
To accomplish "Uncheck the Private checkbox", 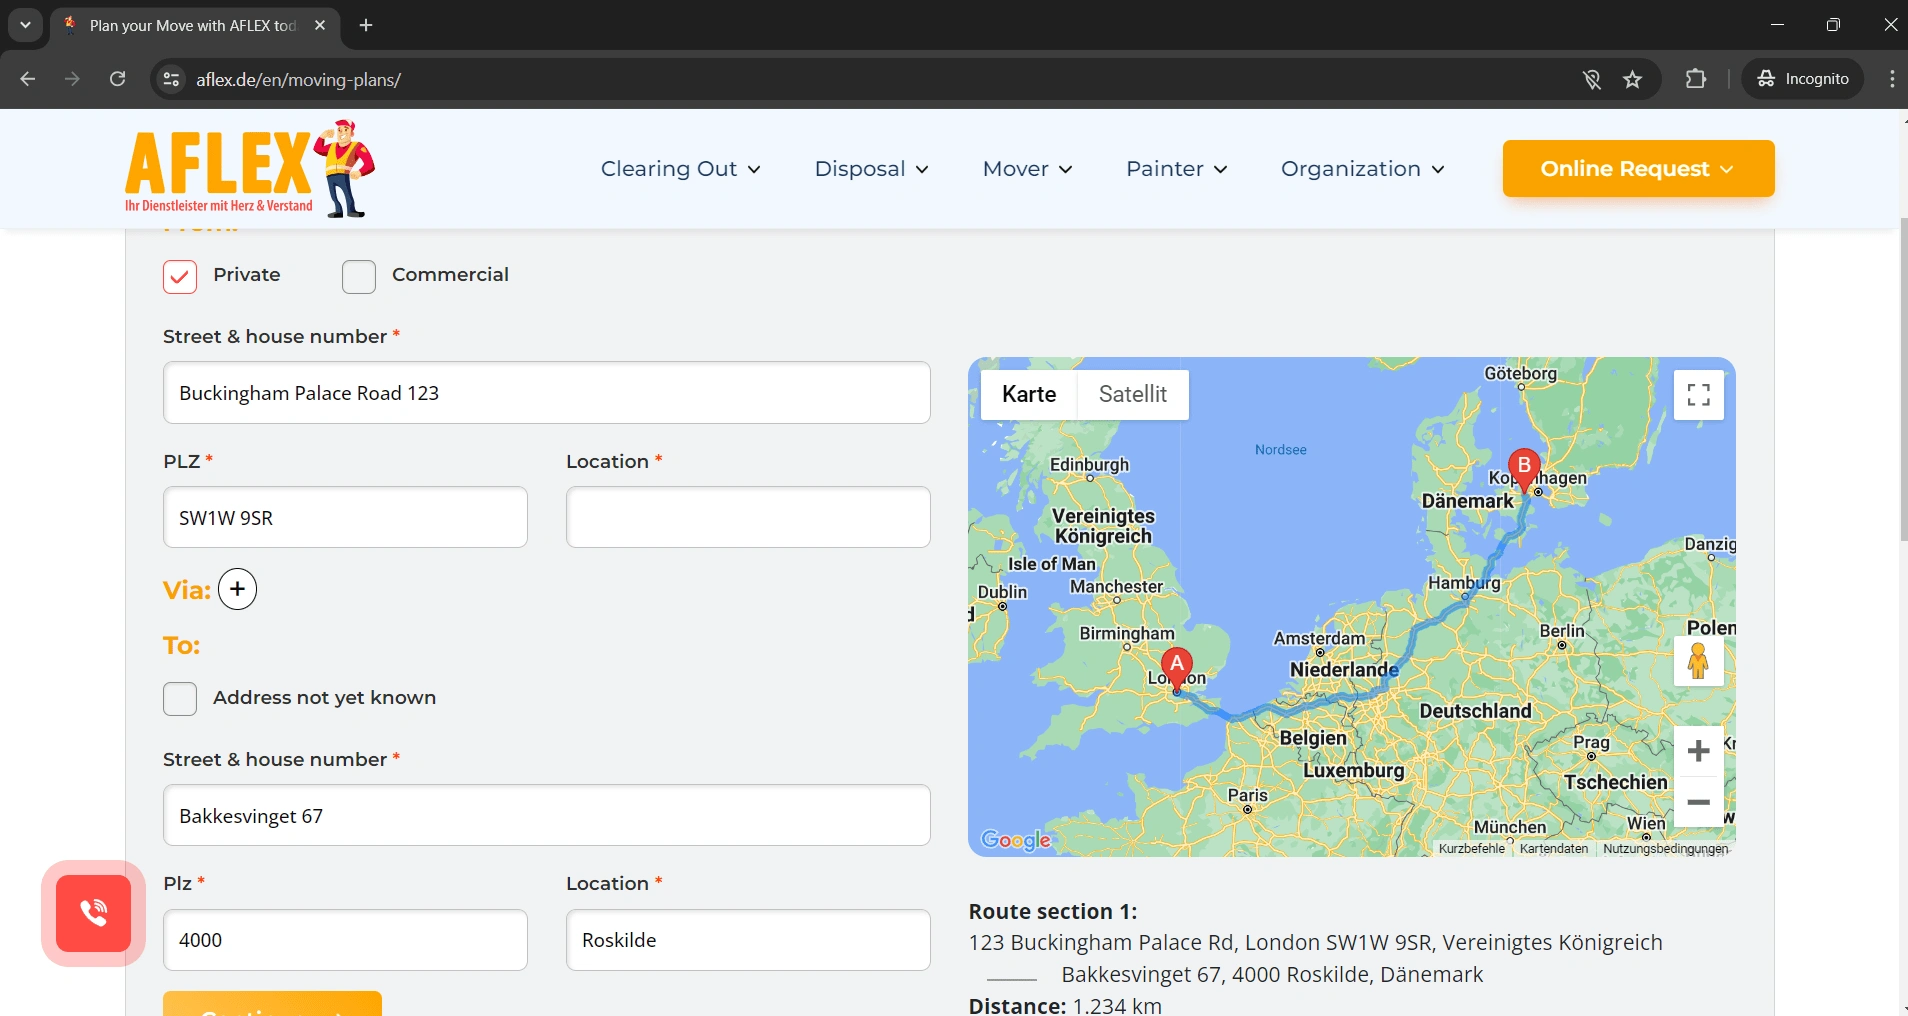I will click(180, 277).
